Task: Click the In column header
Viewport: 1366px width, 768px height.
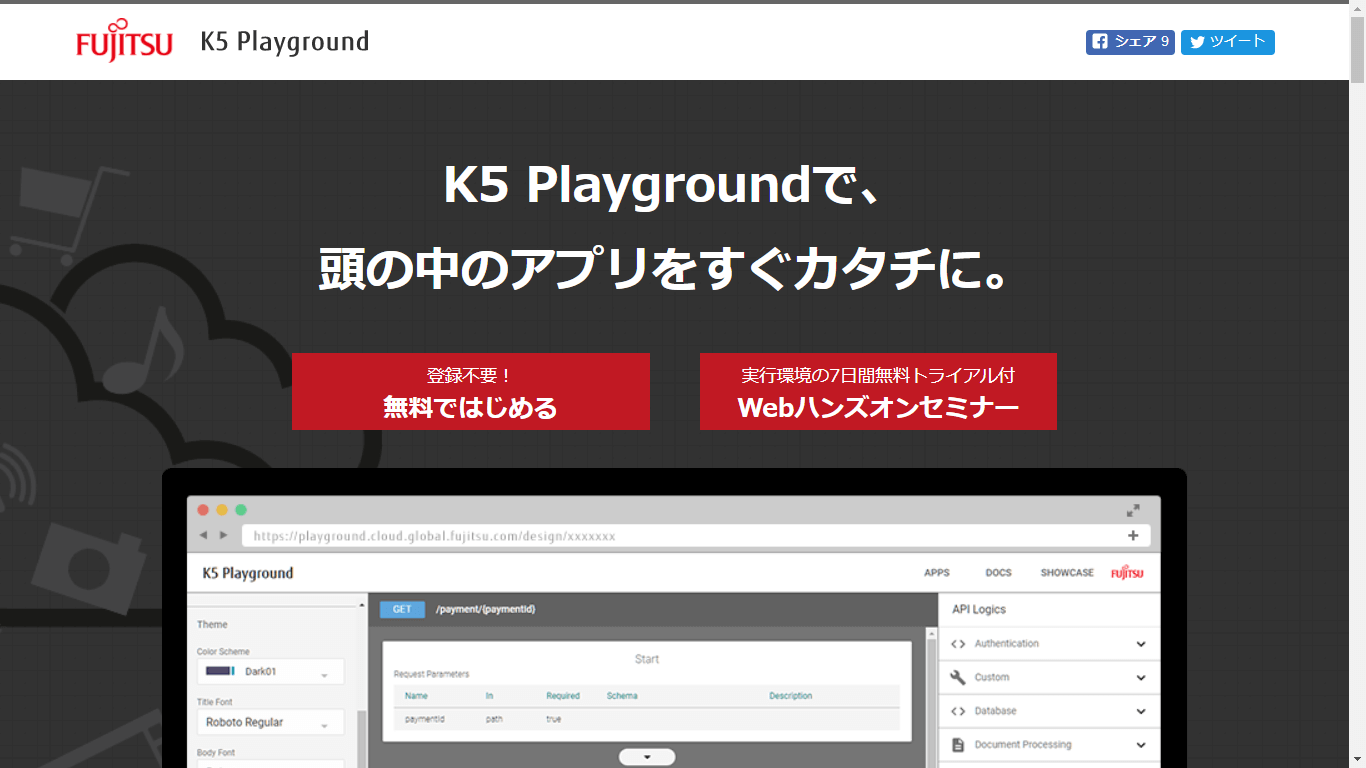Action: (x=489, y=696)
